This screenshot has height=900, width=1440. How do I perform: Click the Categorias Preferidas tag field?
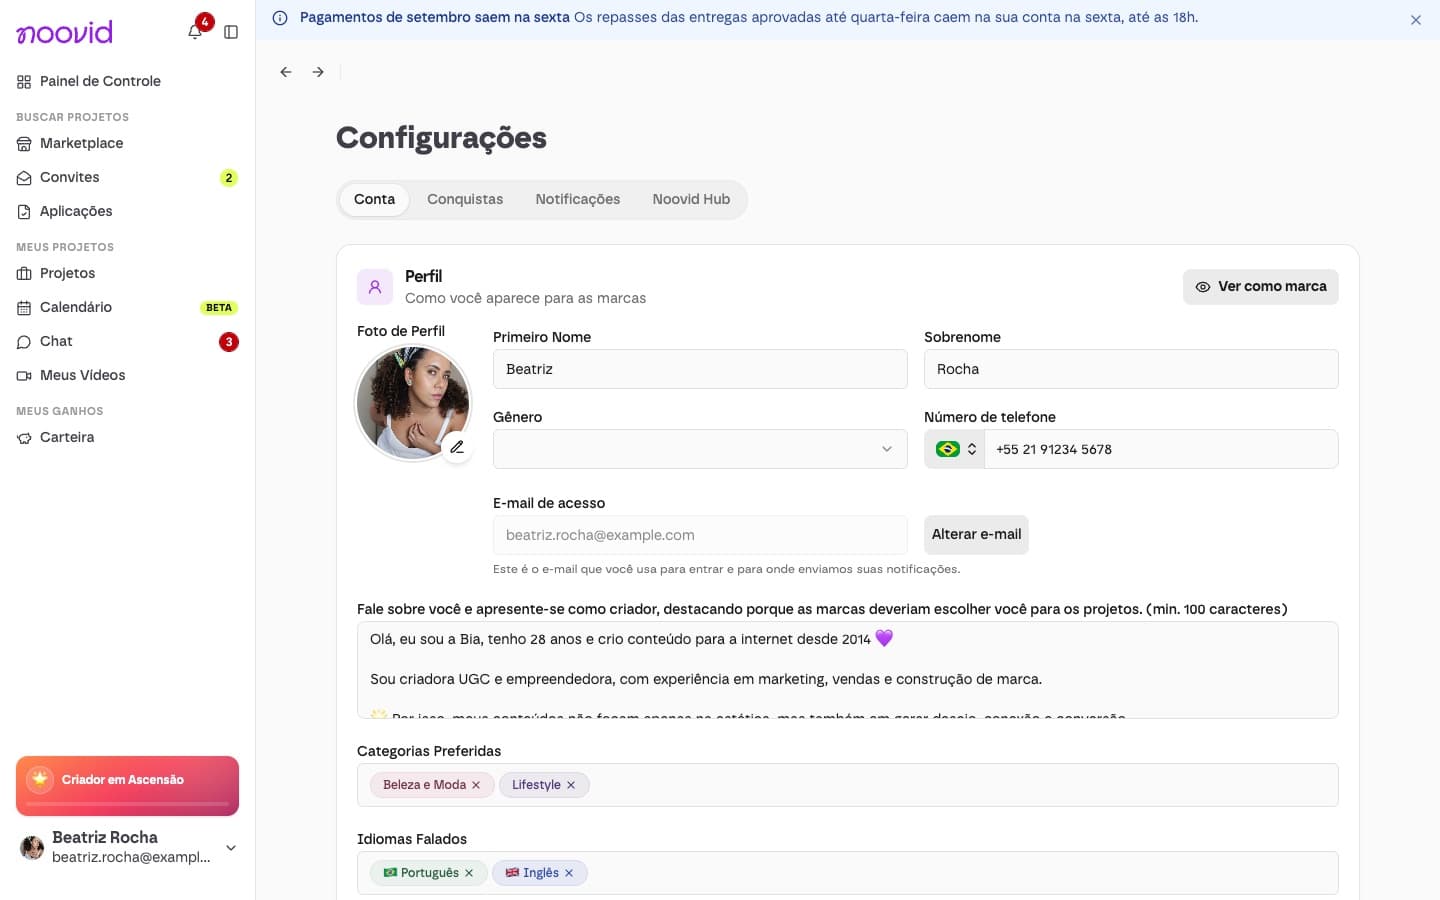[848, 785]
